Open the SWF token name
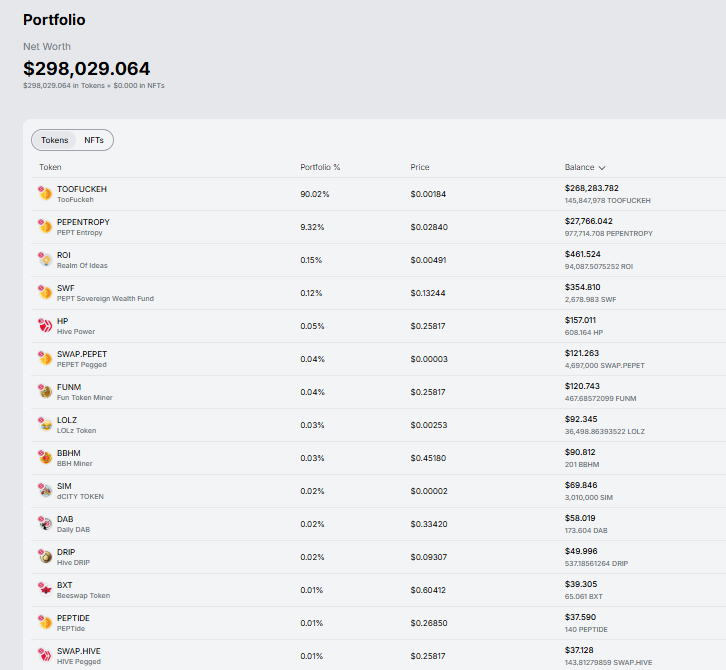The width and height of the screenshot is (726, 670). 65,288
